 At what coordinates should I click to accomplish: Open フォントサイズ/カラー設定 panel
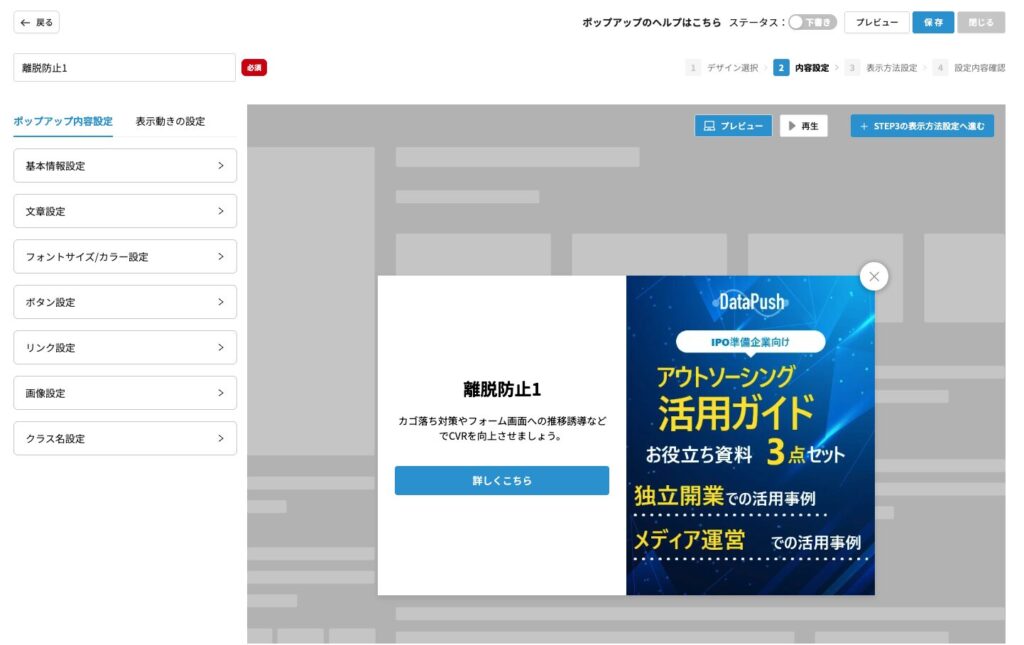(x=125, y=257)
